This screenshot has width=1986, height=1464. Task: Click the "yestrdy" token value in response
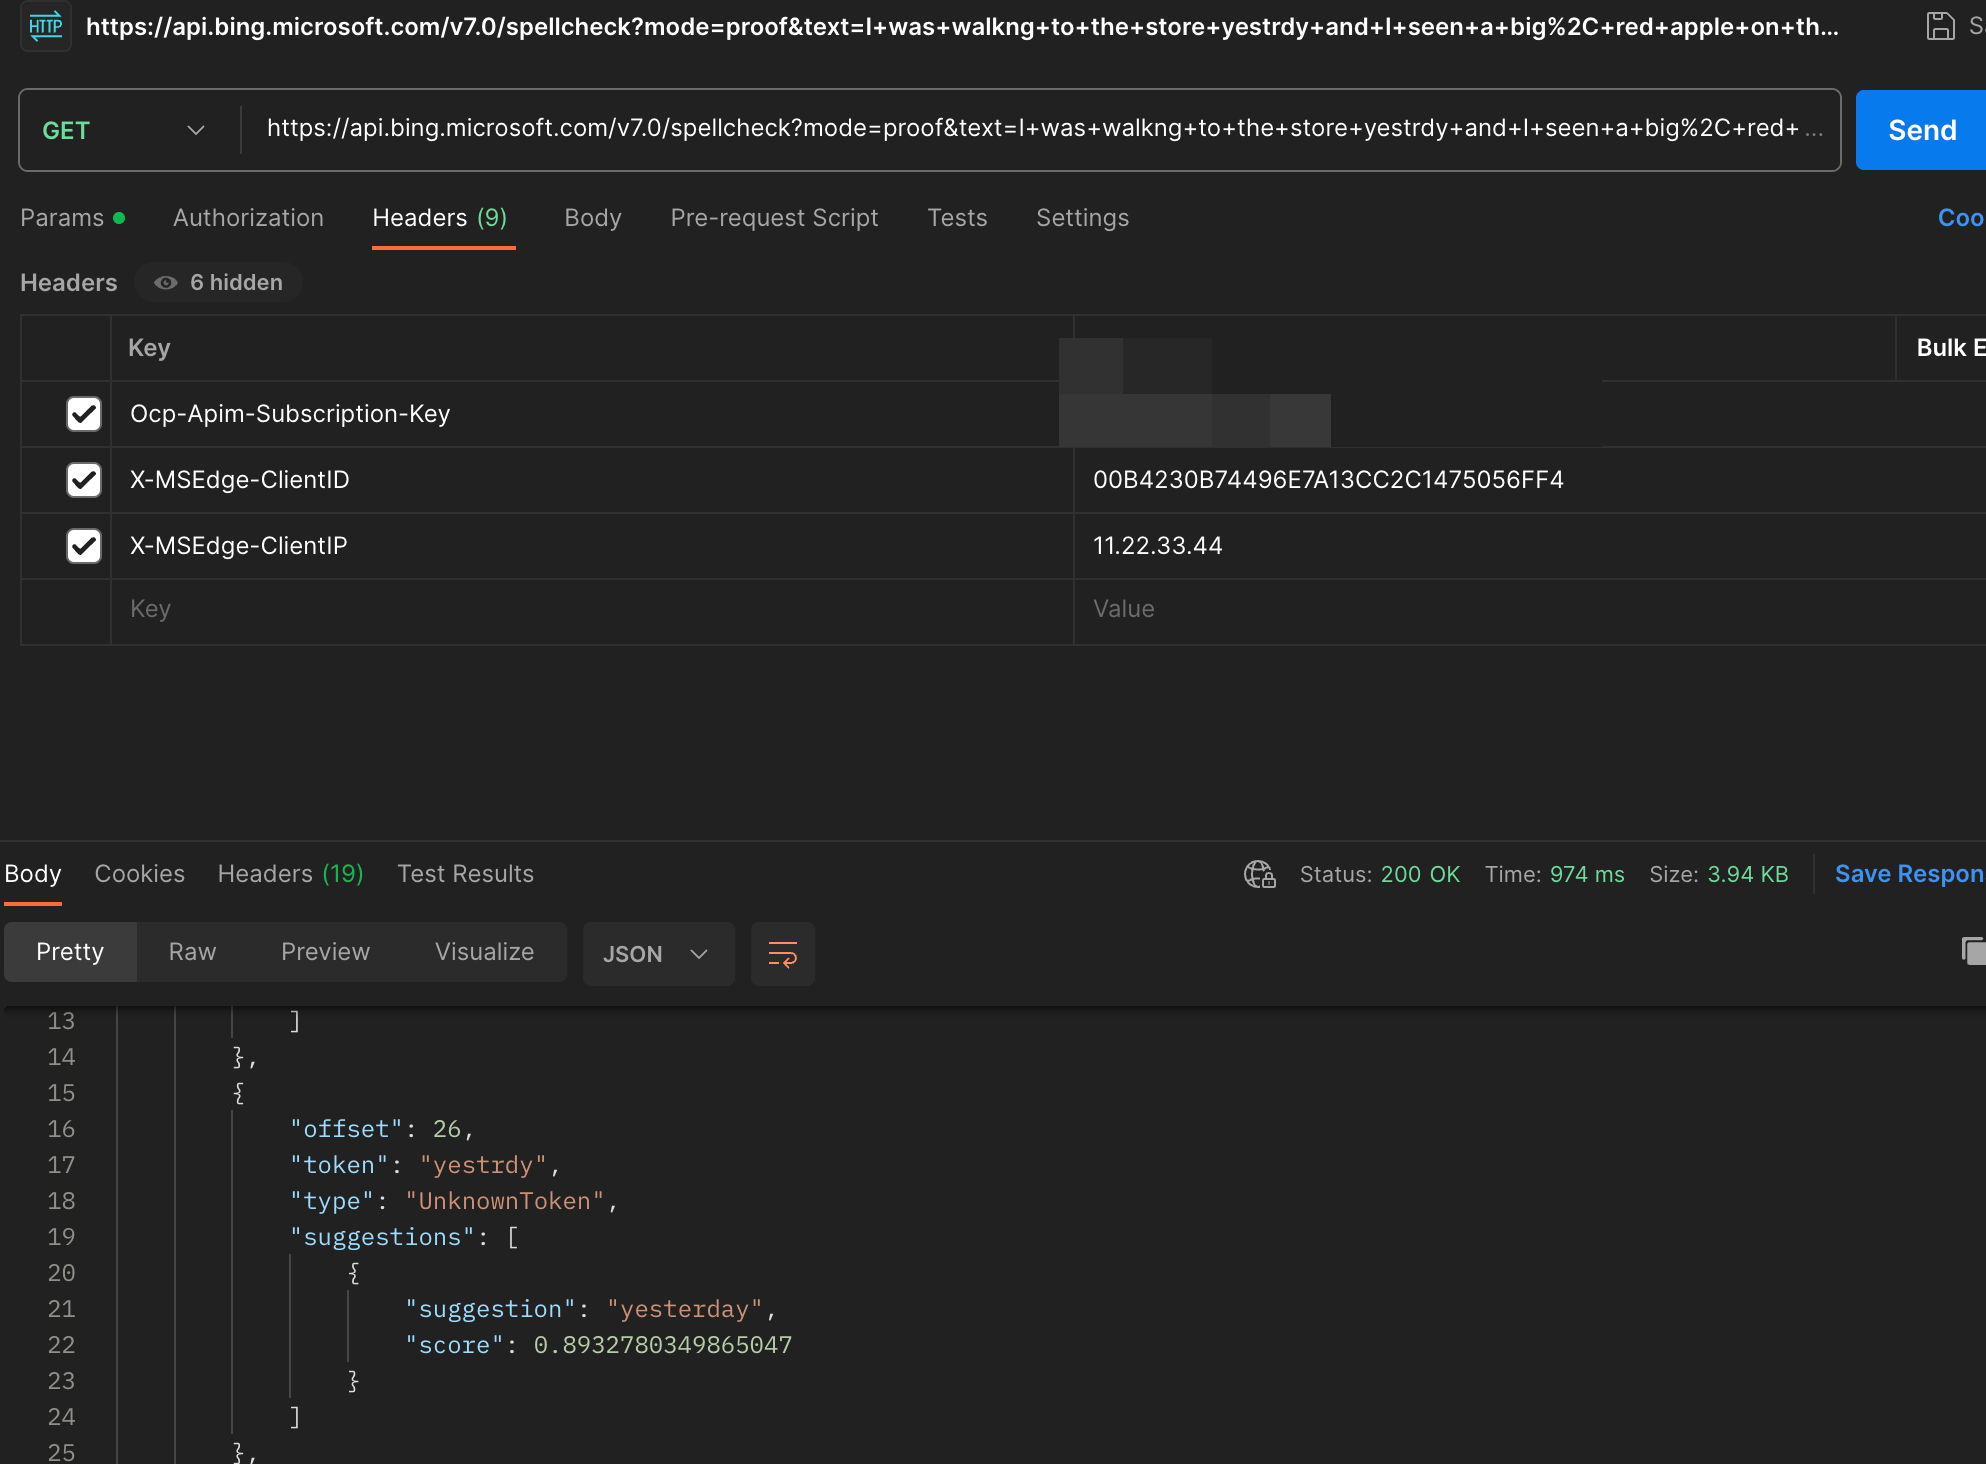483,1165
